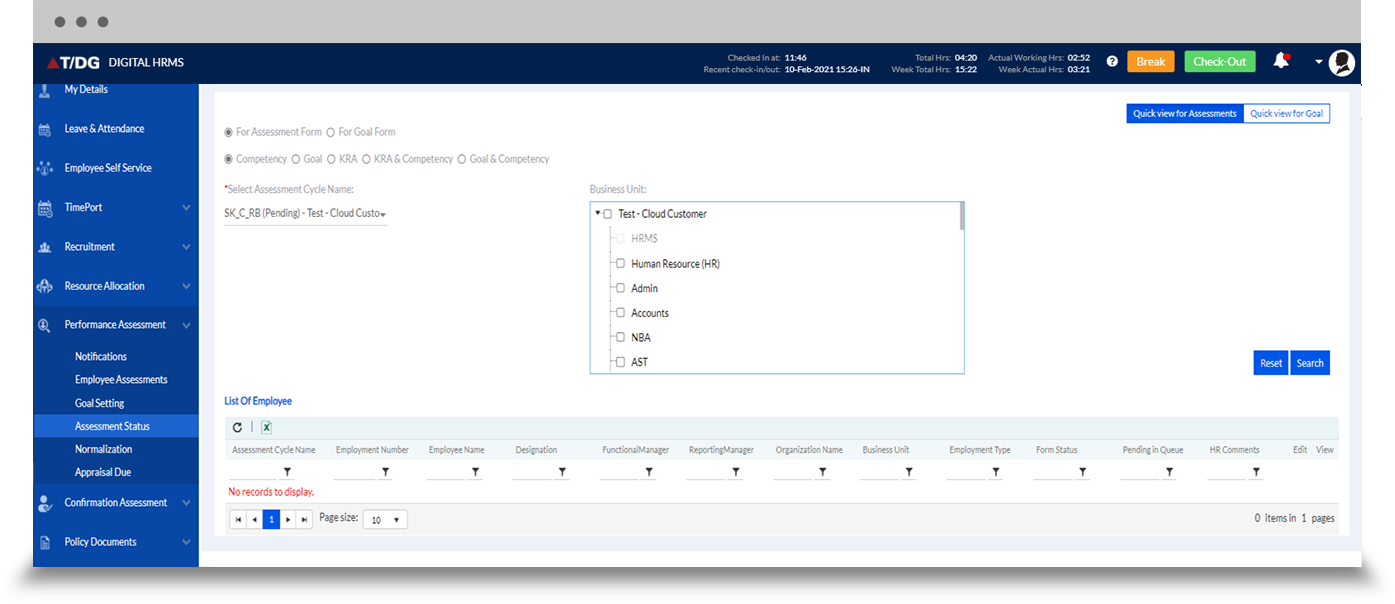This screenshot has width=1395, height=604.
Task: Click the Confirmation Assessment sidebar icon
Action: (44, 503)
